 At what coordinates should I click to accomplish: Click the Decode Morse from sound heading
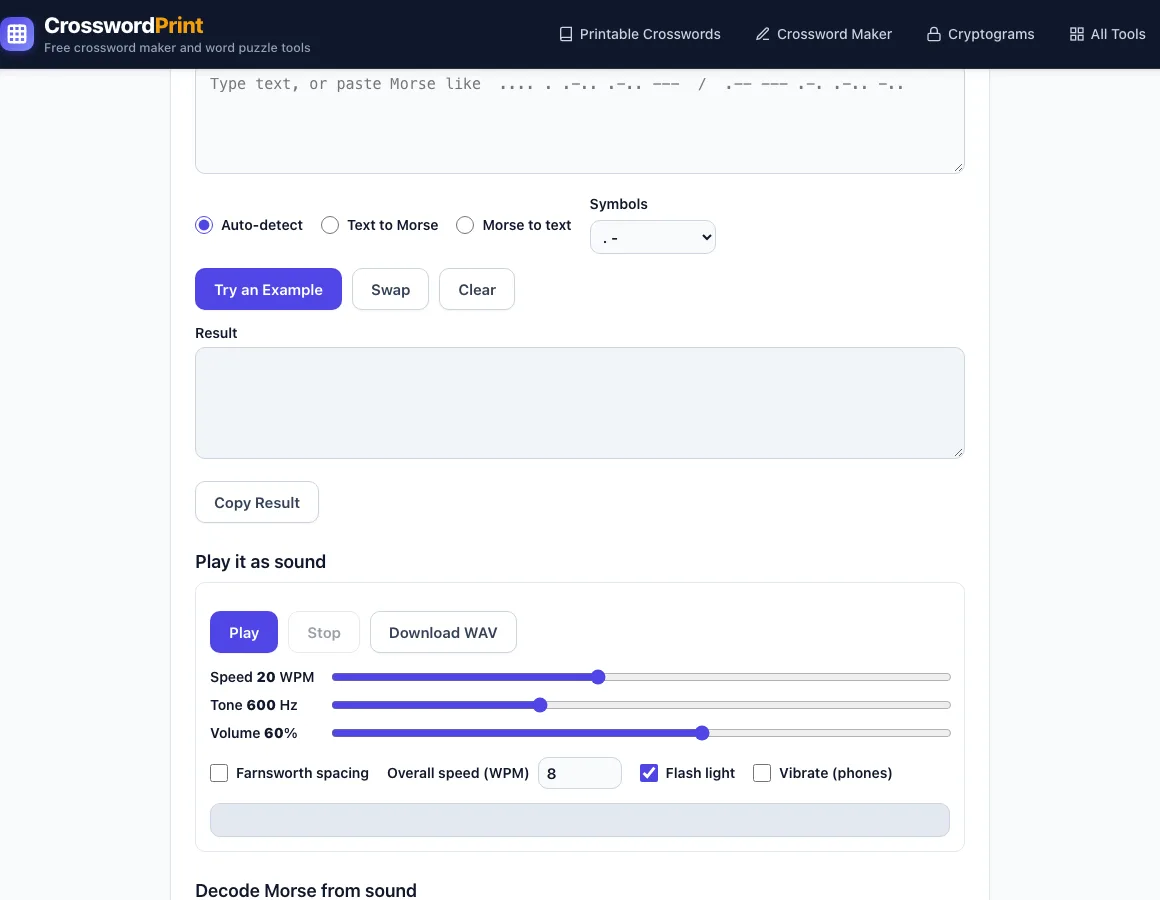click(x=306, y=890)
